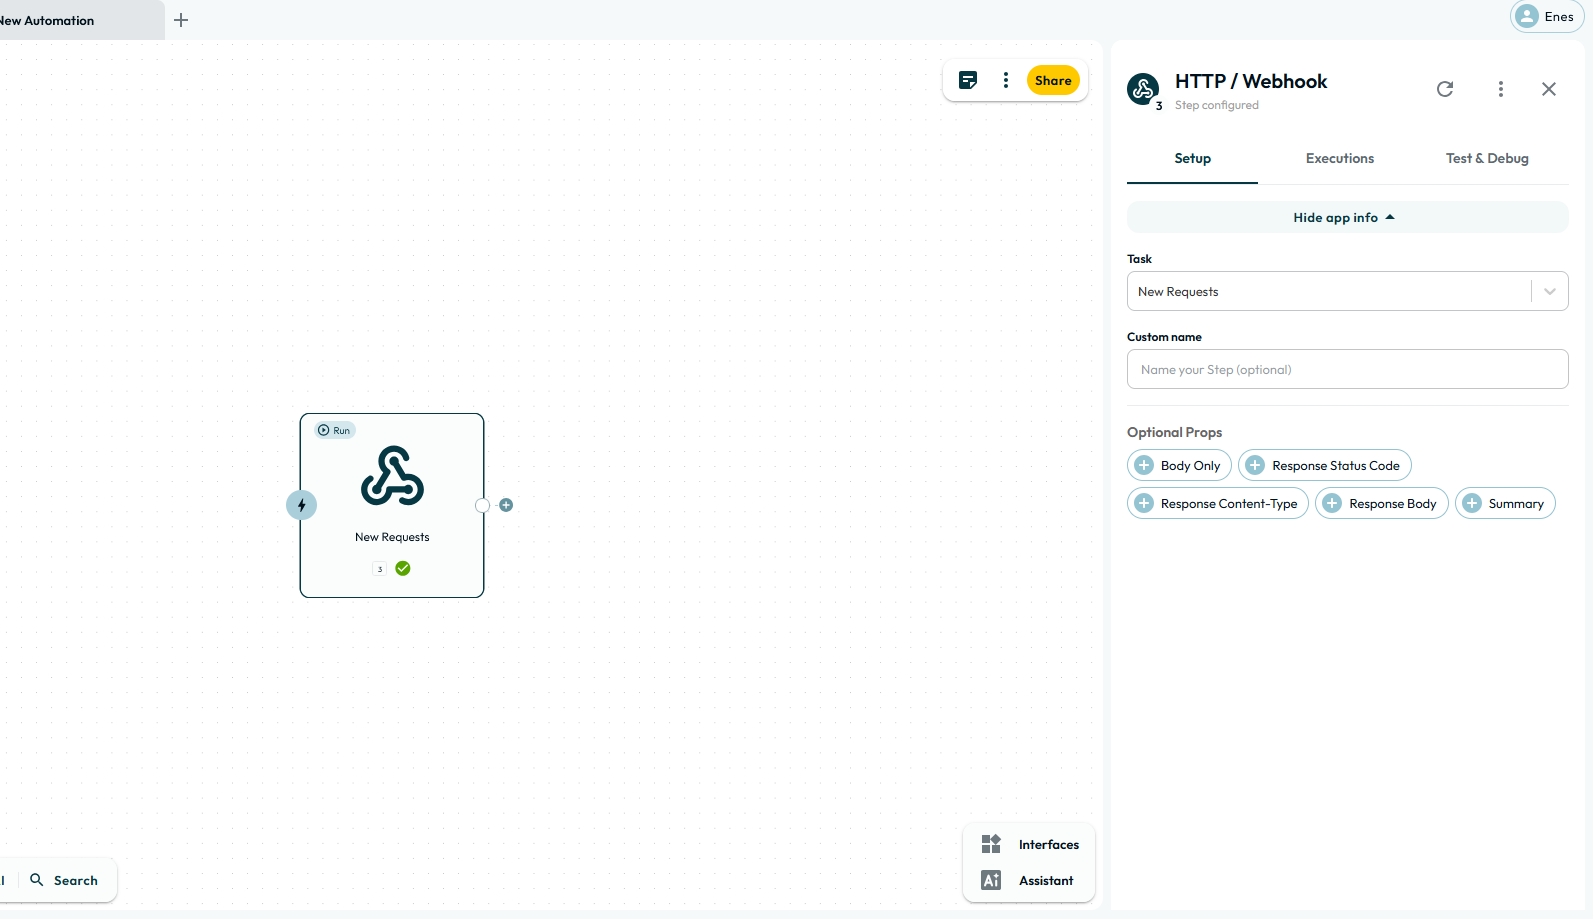The image size is (1593, 919).
Task: Click the notes icon beside Share
Action: [x=967, y=81]
